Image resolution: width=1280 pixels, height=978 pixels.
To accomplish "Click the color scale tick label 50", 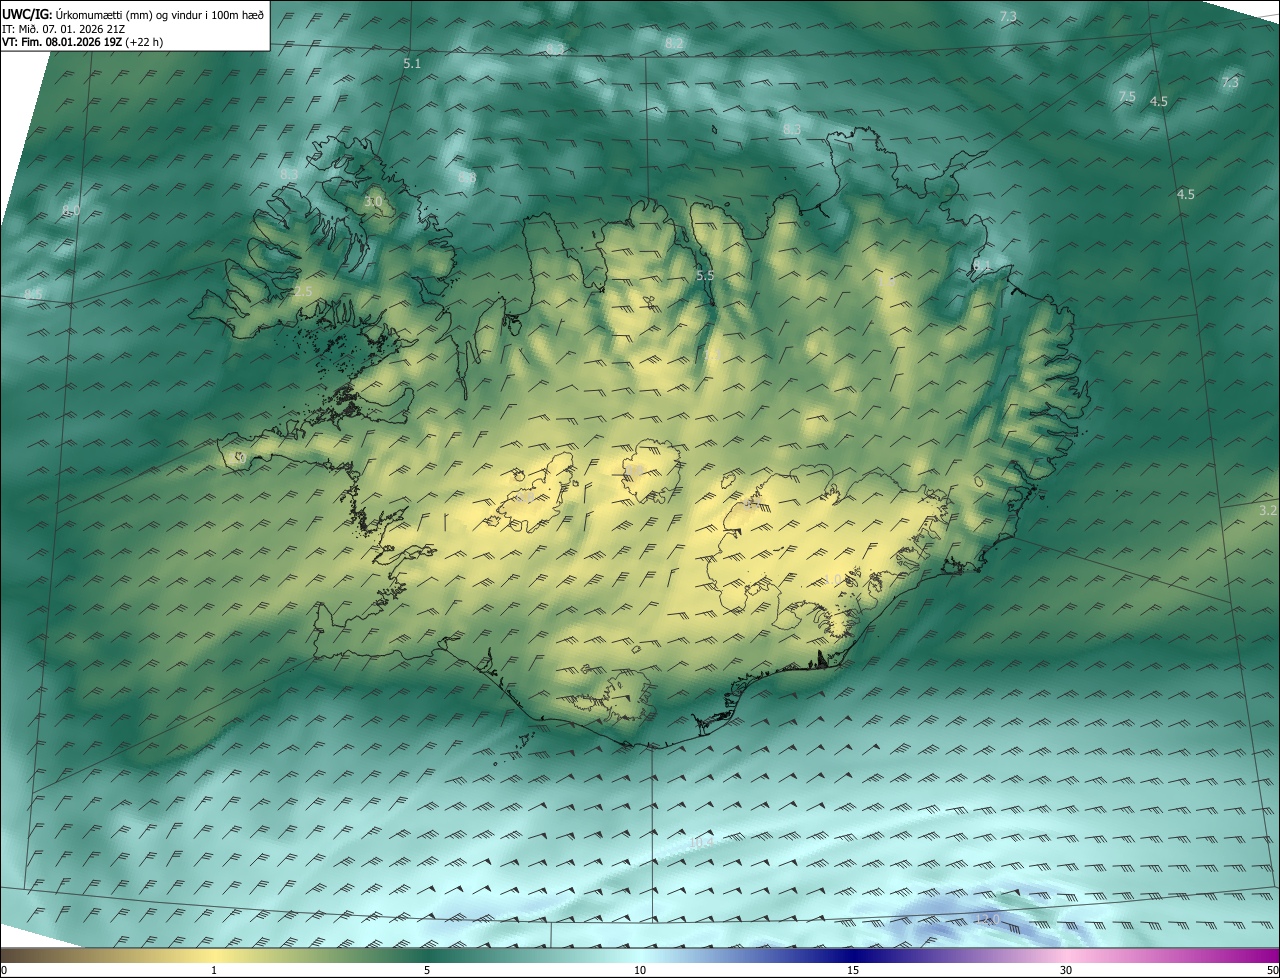I will click(1272, 970).
